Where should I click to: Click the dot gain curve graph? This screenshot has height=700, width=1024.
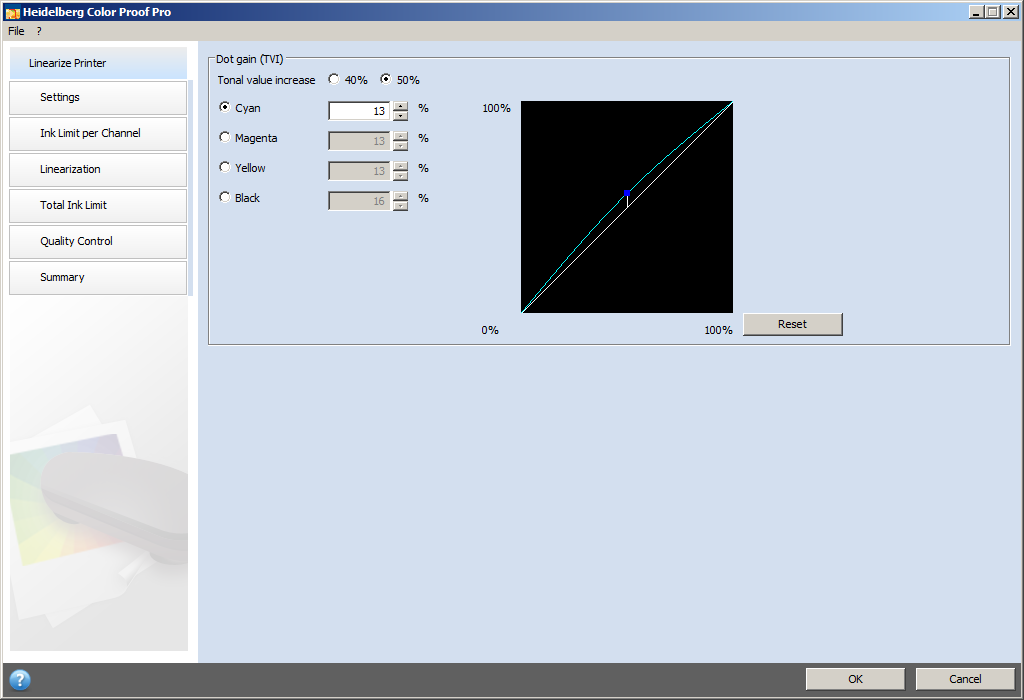pyautogui.click(x=627, y=207)
